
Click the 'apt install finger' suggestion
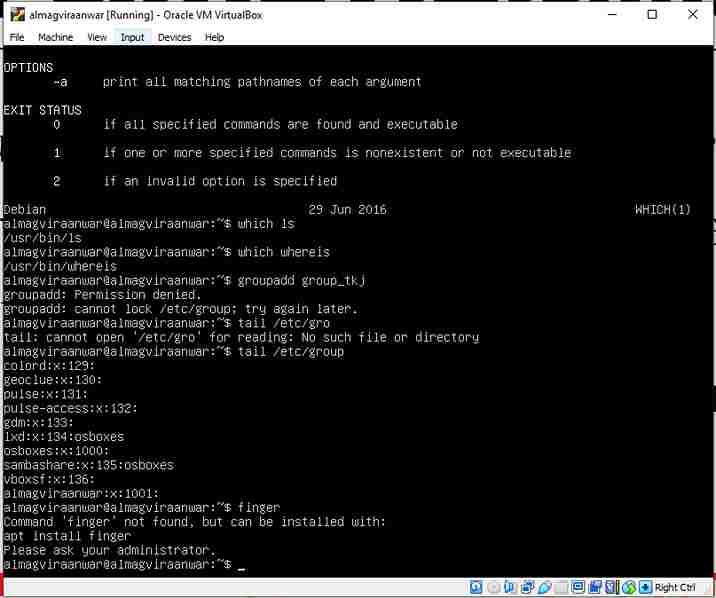pyautogui.click(x=67, y=535)
